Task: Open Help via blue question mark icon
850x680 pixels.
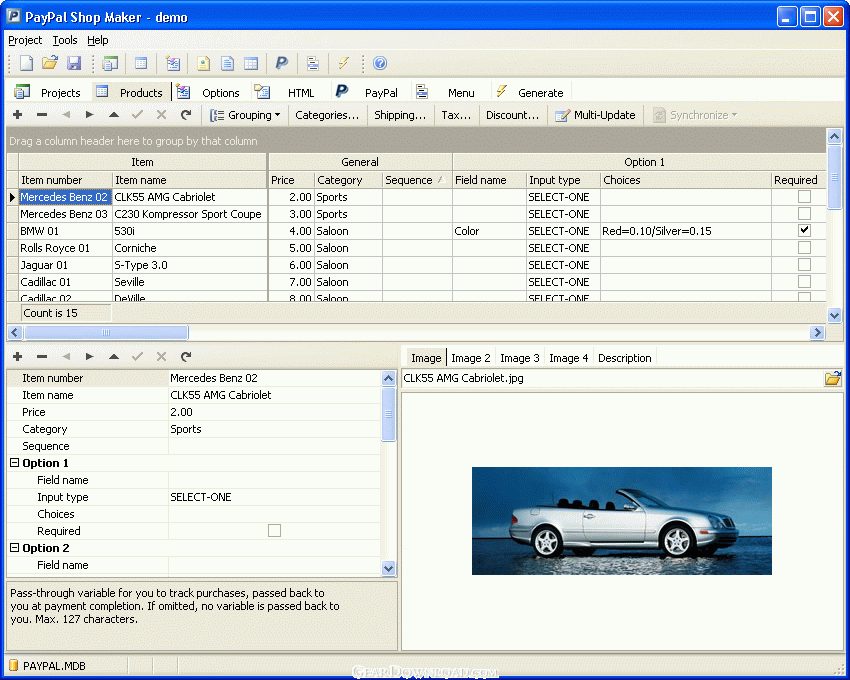Action: [x=380, y=63]
